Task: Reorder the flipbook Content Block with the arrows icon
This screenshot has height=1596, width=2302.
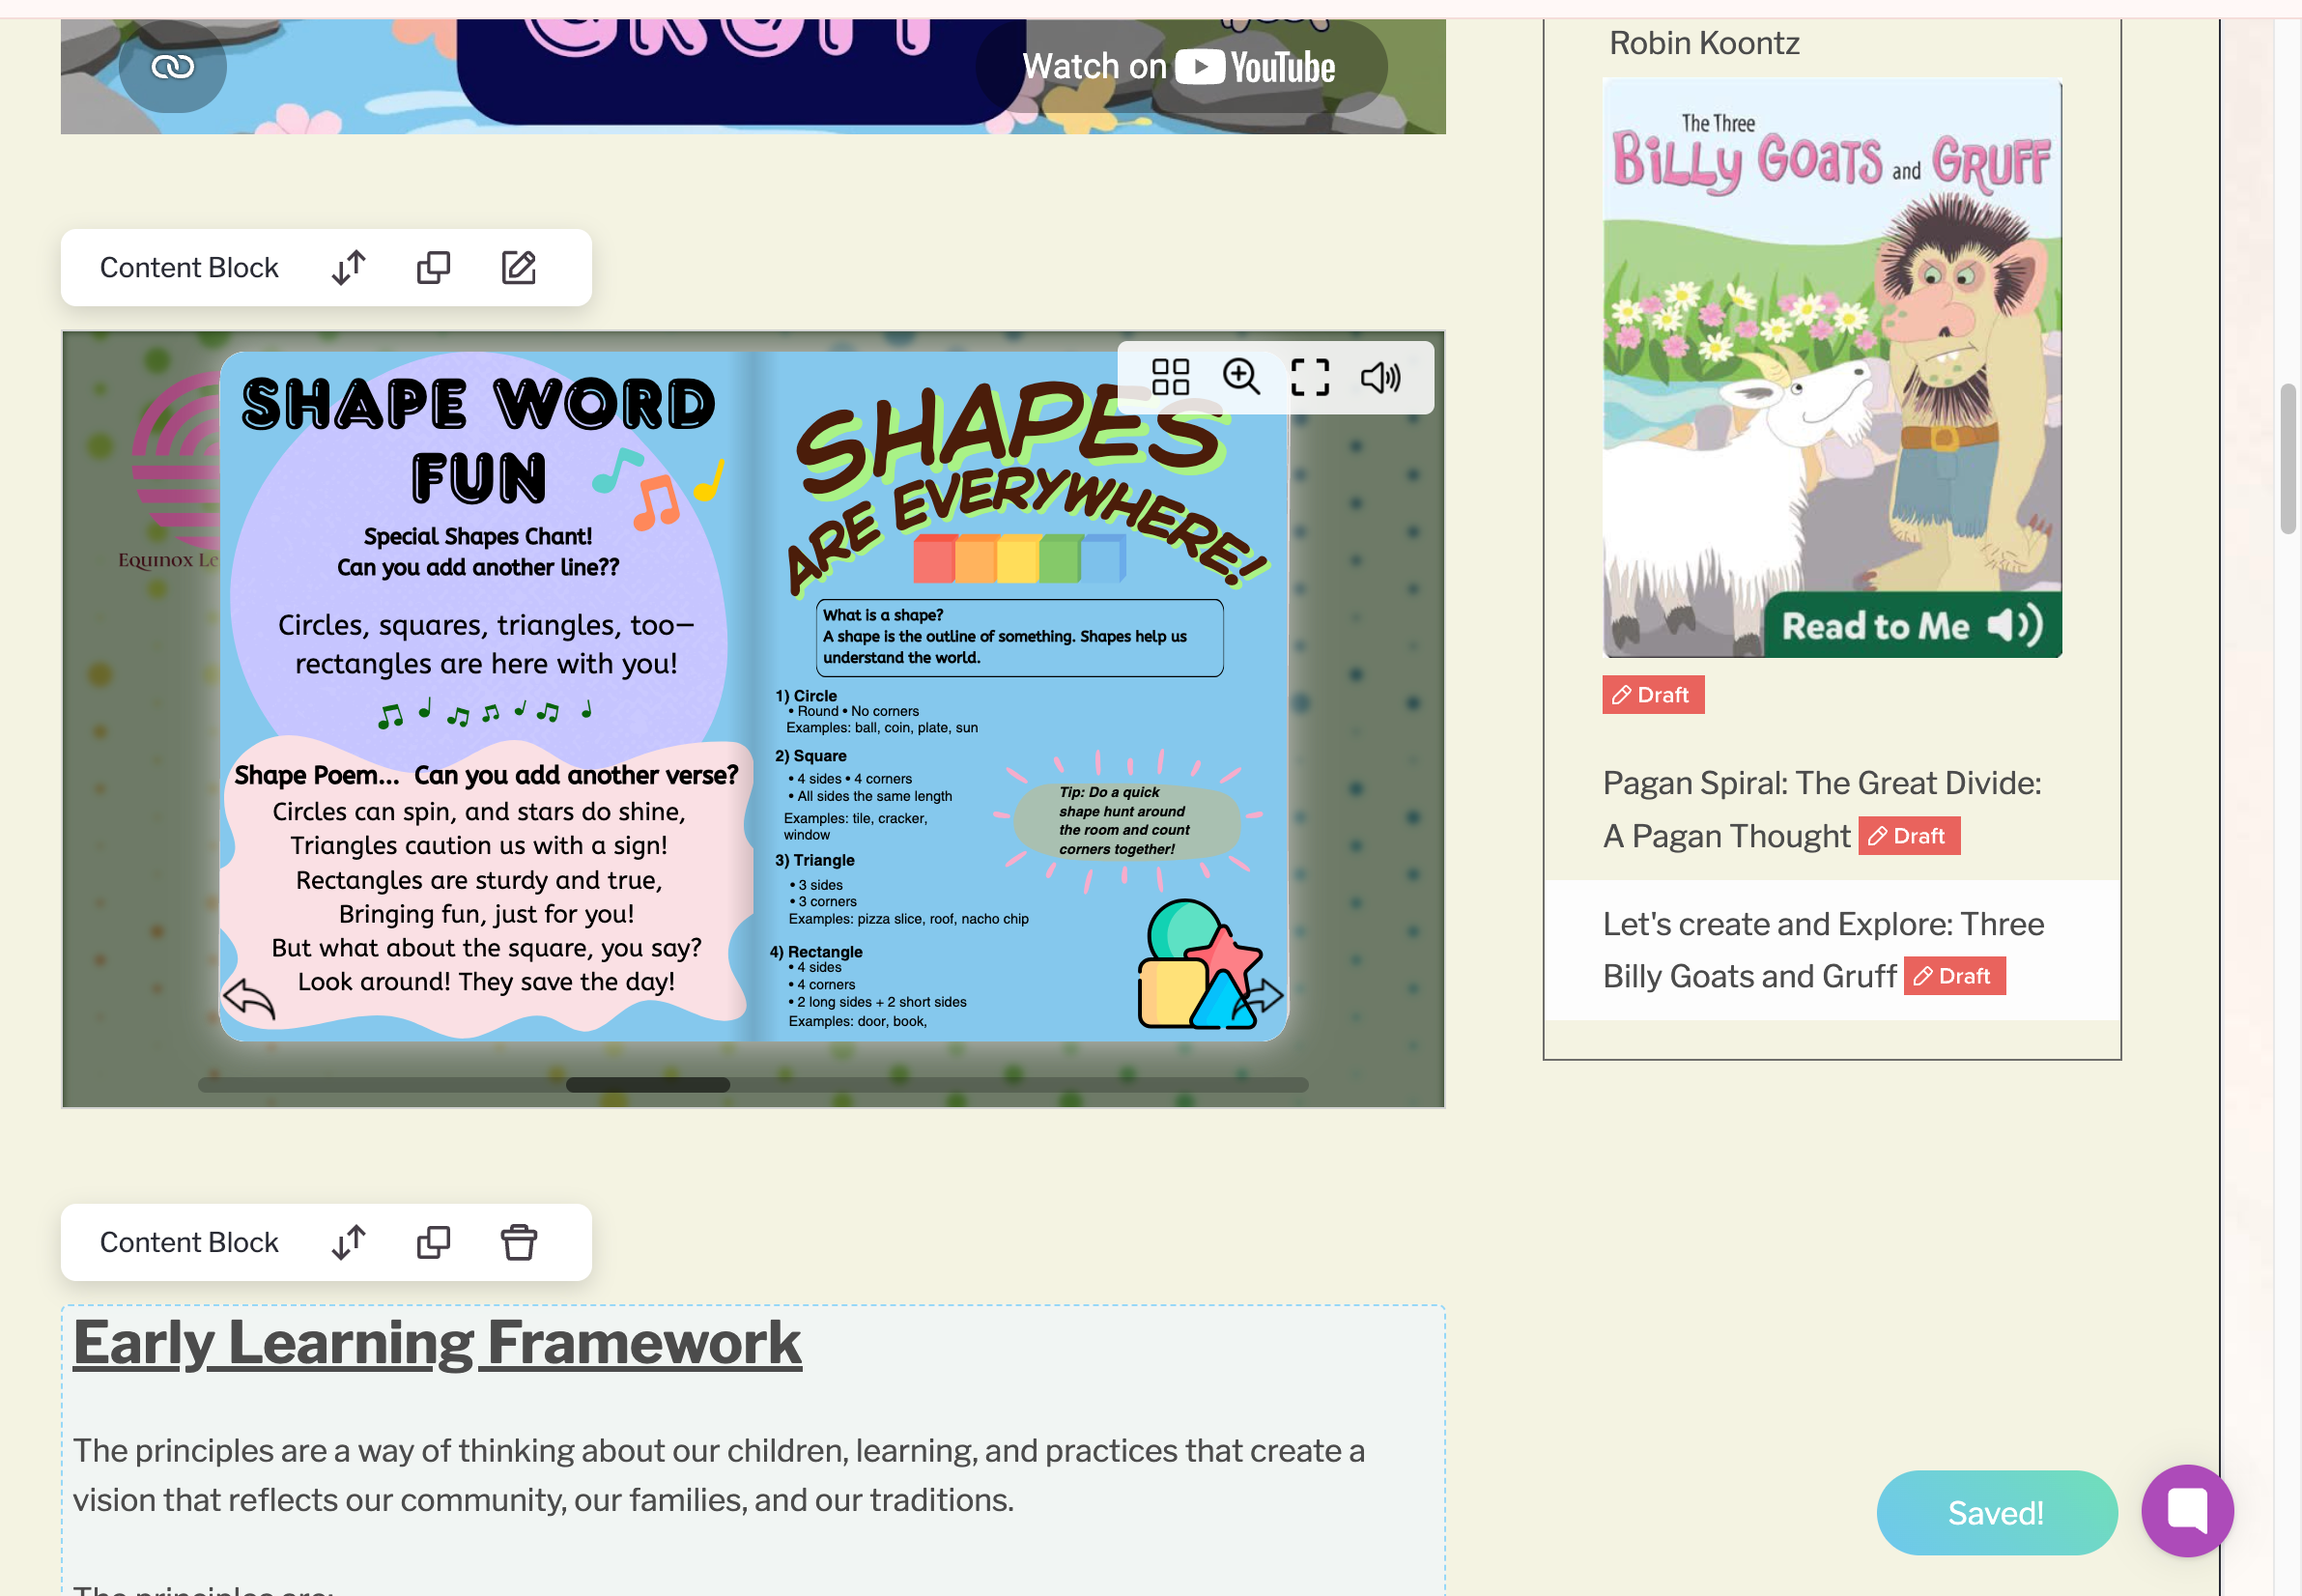Action: click(348, 267)
